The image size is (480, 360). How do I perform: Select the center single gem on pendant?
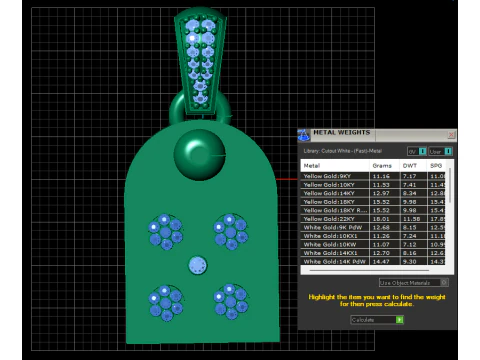198,265
